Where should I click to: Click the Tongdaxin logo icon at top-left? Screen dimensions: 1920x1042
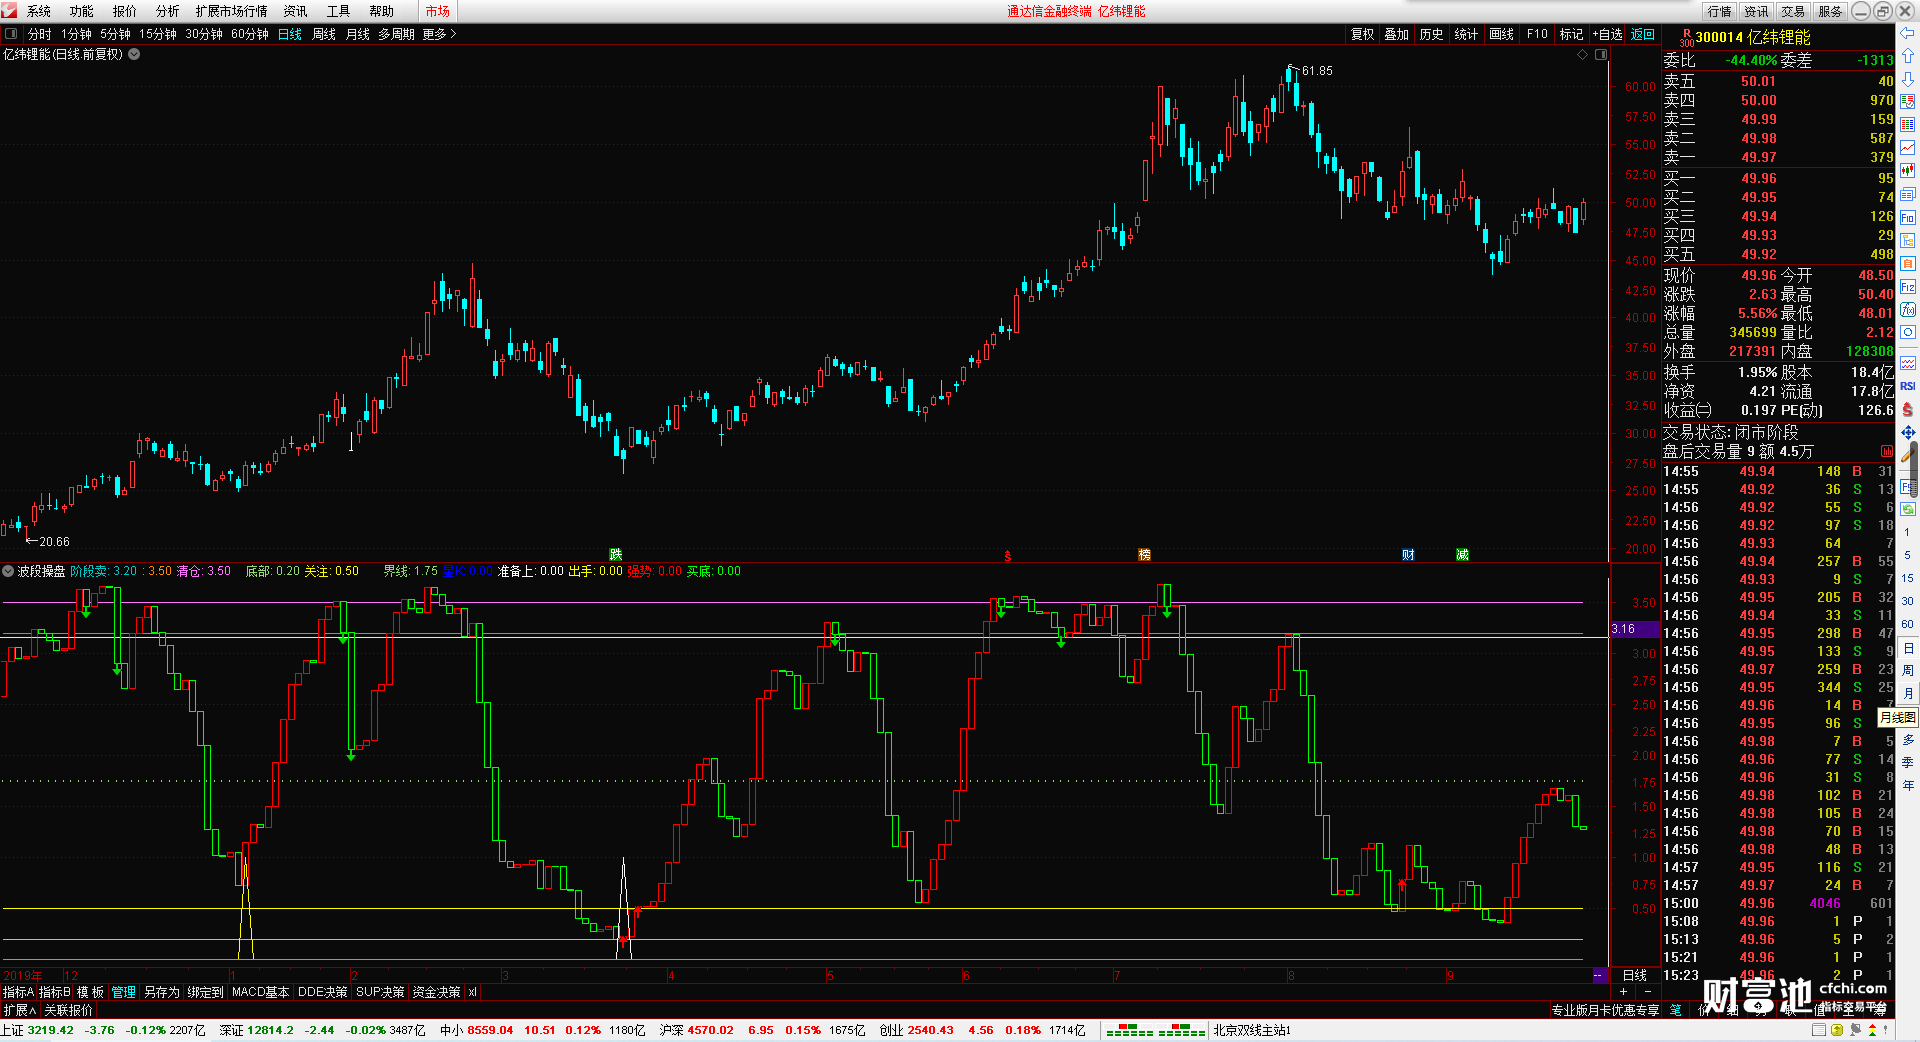[x=10, y=11]
